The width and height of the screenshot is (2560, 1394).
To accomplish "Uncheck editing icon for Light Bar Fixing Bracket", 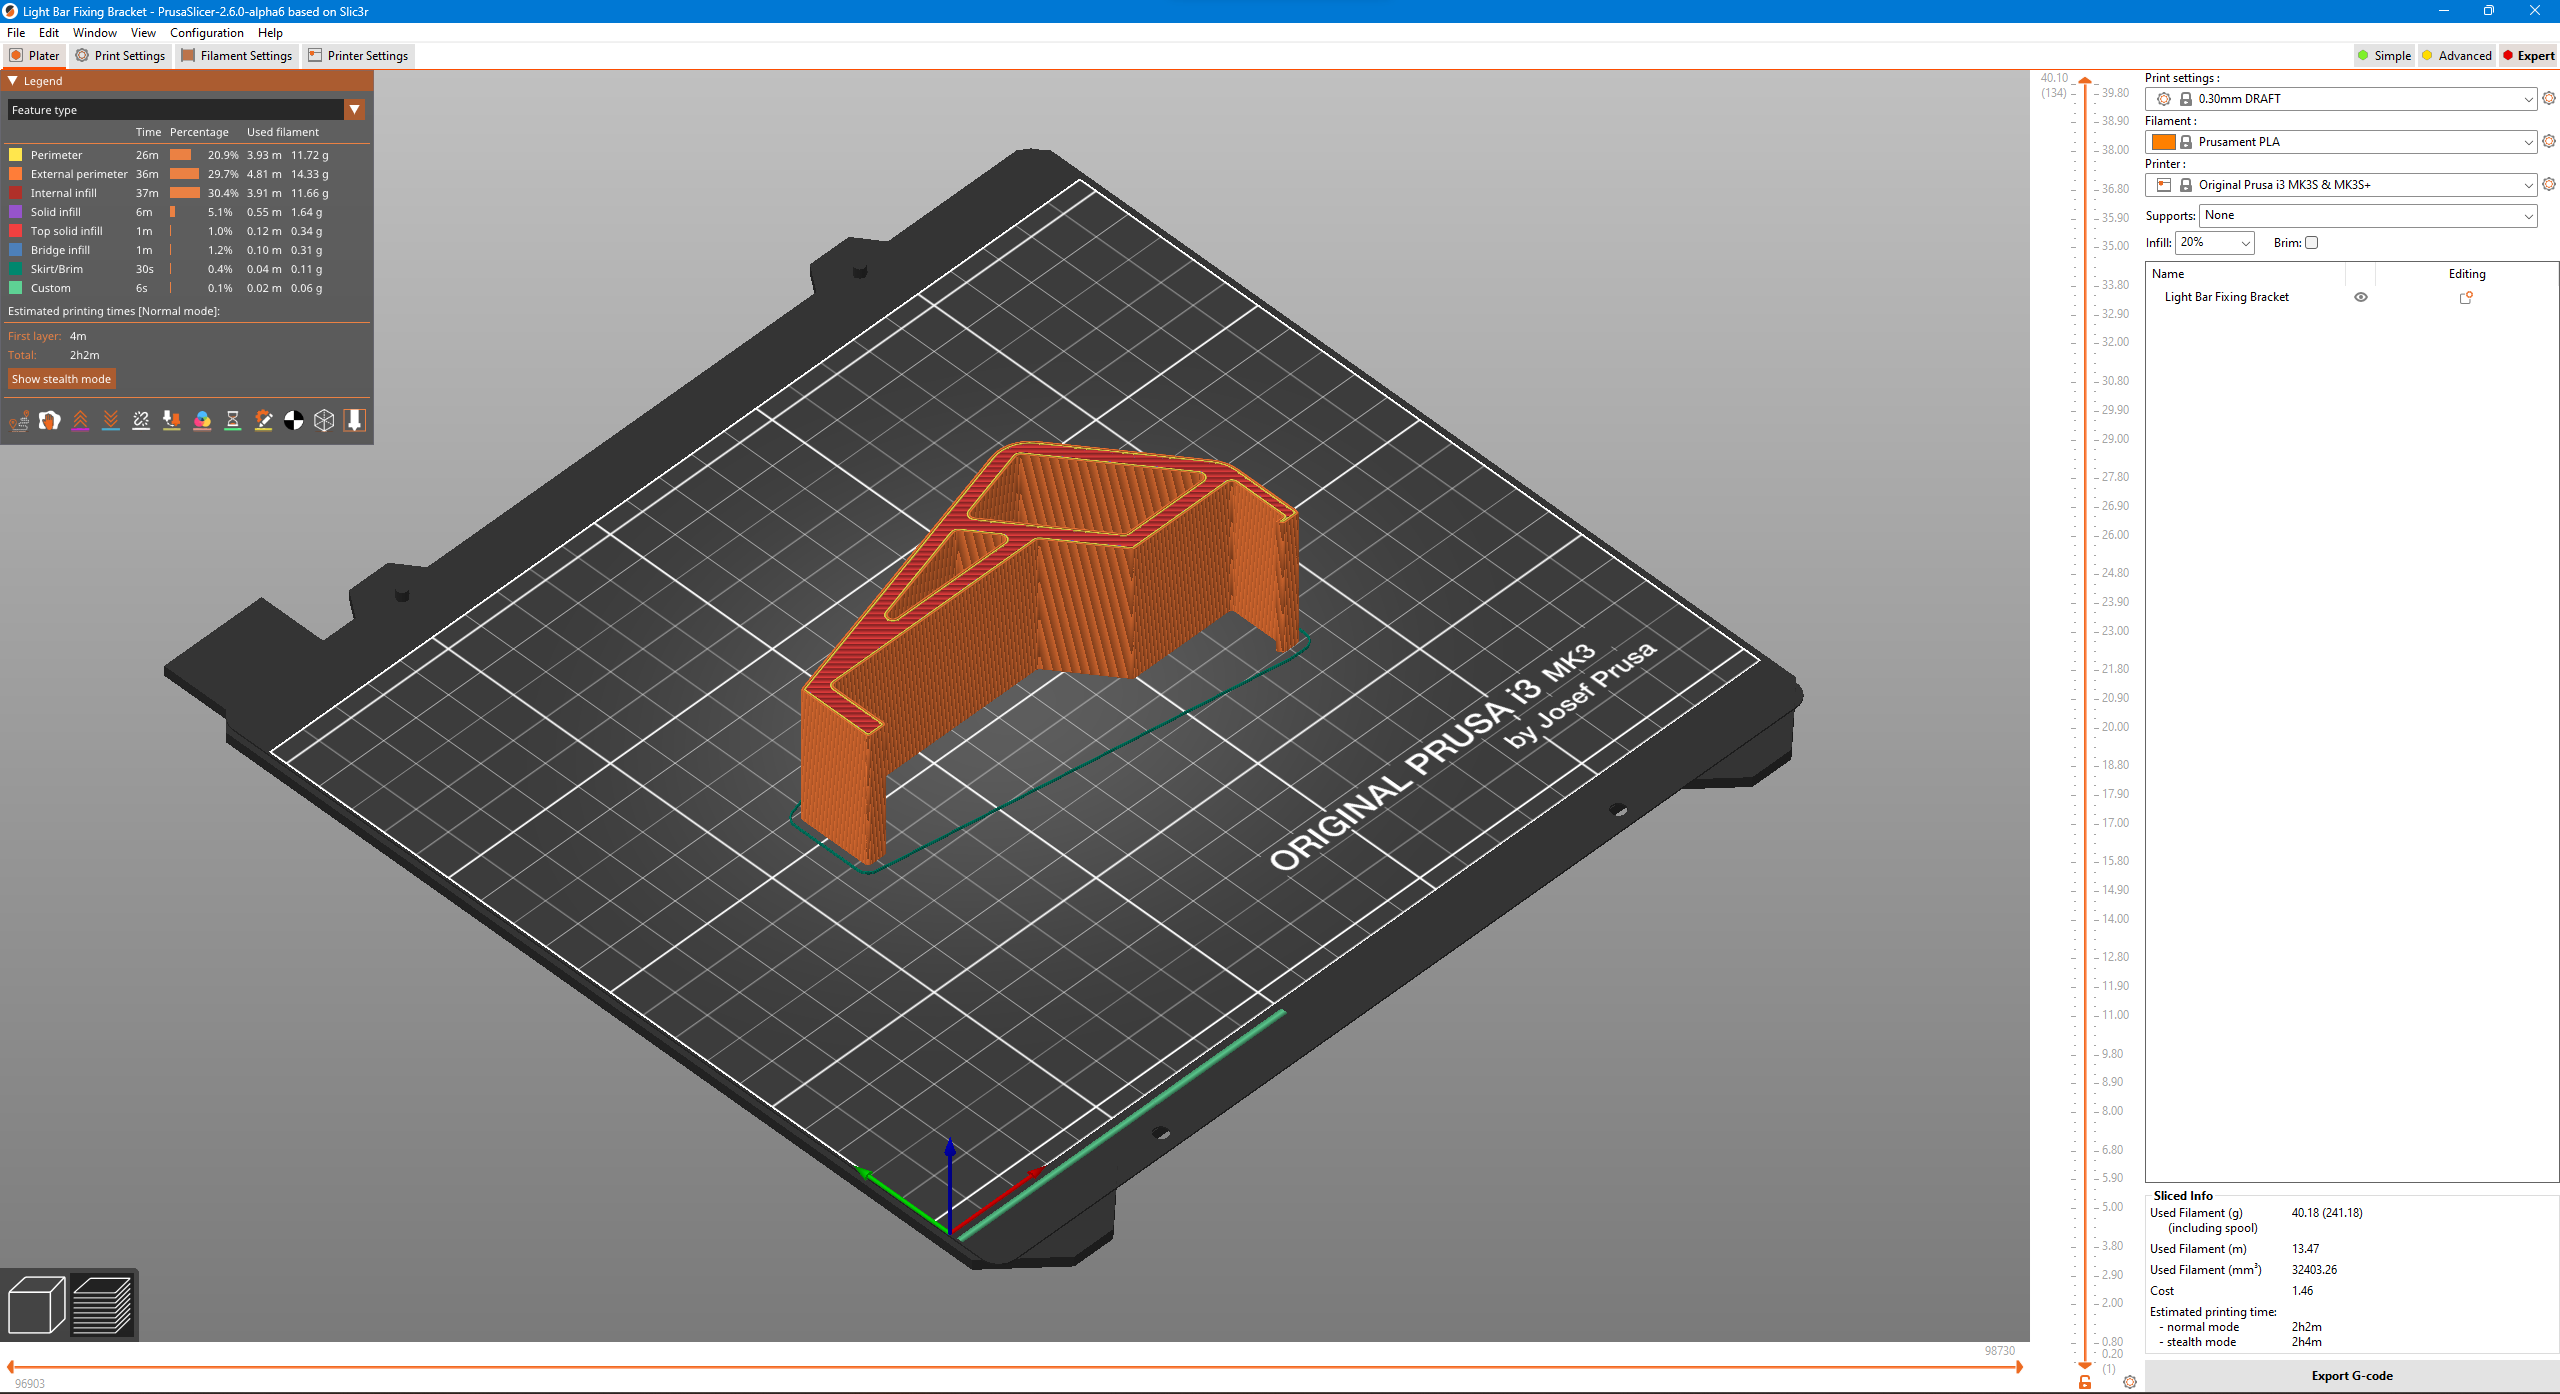I will point(2466,297).
